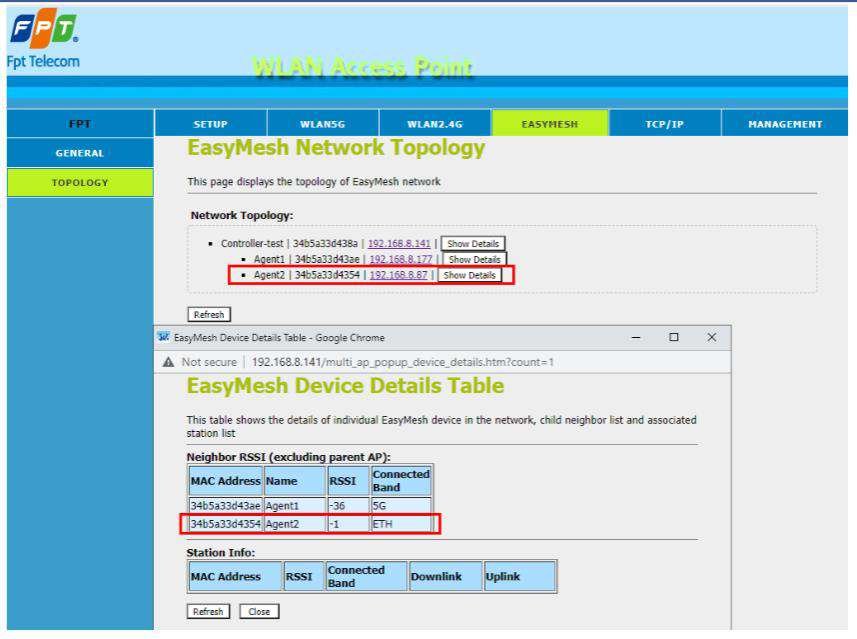The image size is (857, 639).
Task: Click the WLAN Access Point banner title
Action: click(362, 67)
